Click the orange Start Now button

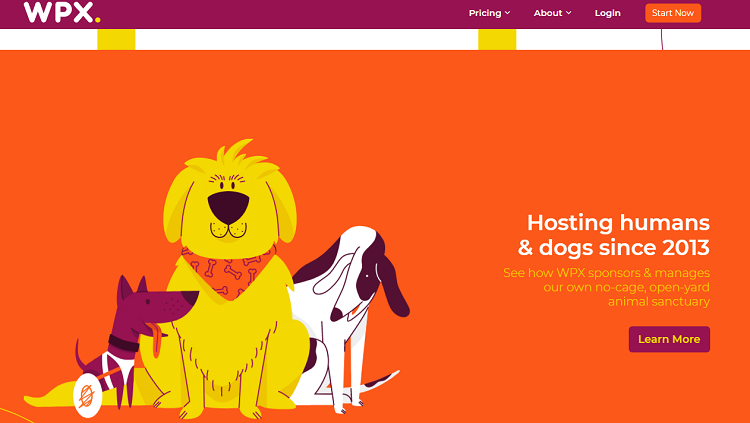pyautogui.click(x=673, y=13)
